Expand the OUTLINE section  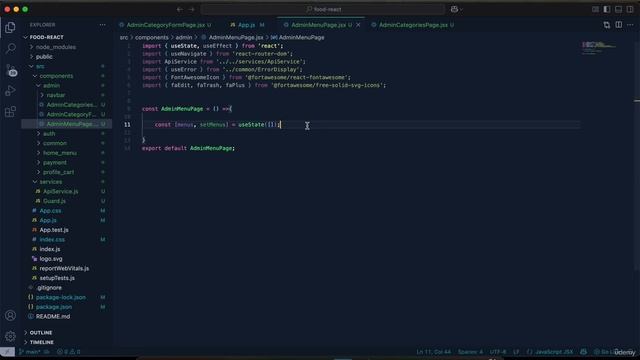pyautogui.click(x=41, y=333)
